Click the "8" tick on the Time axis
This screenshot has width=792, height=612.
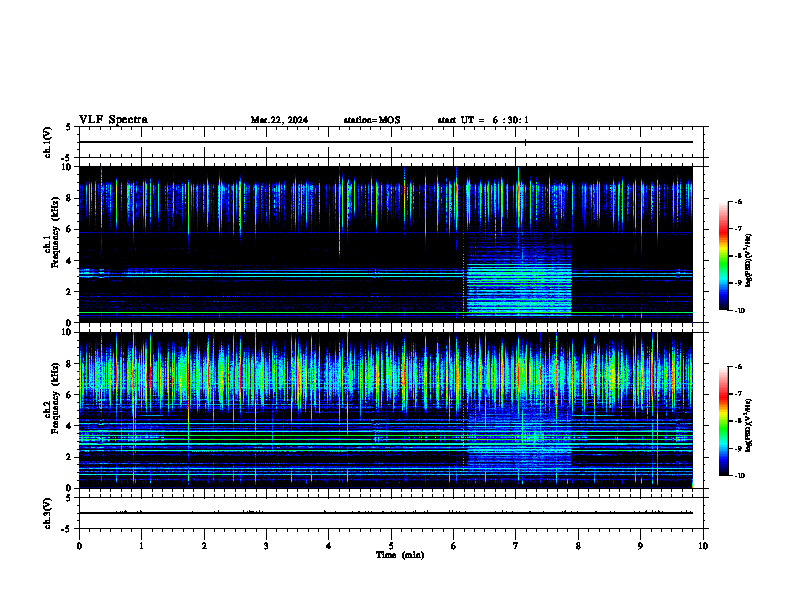578,546
